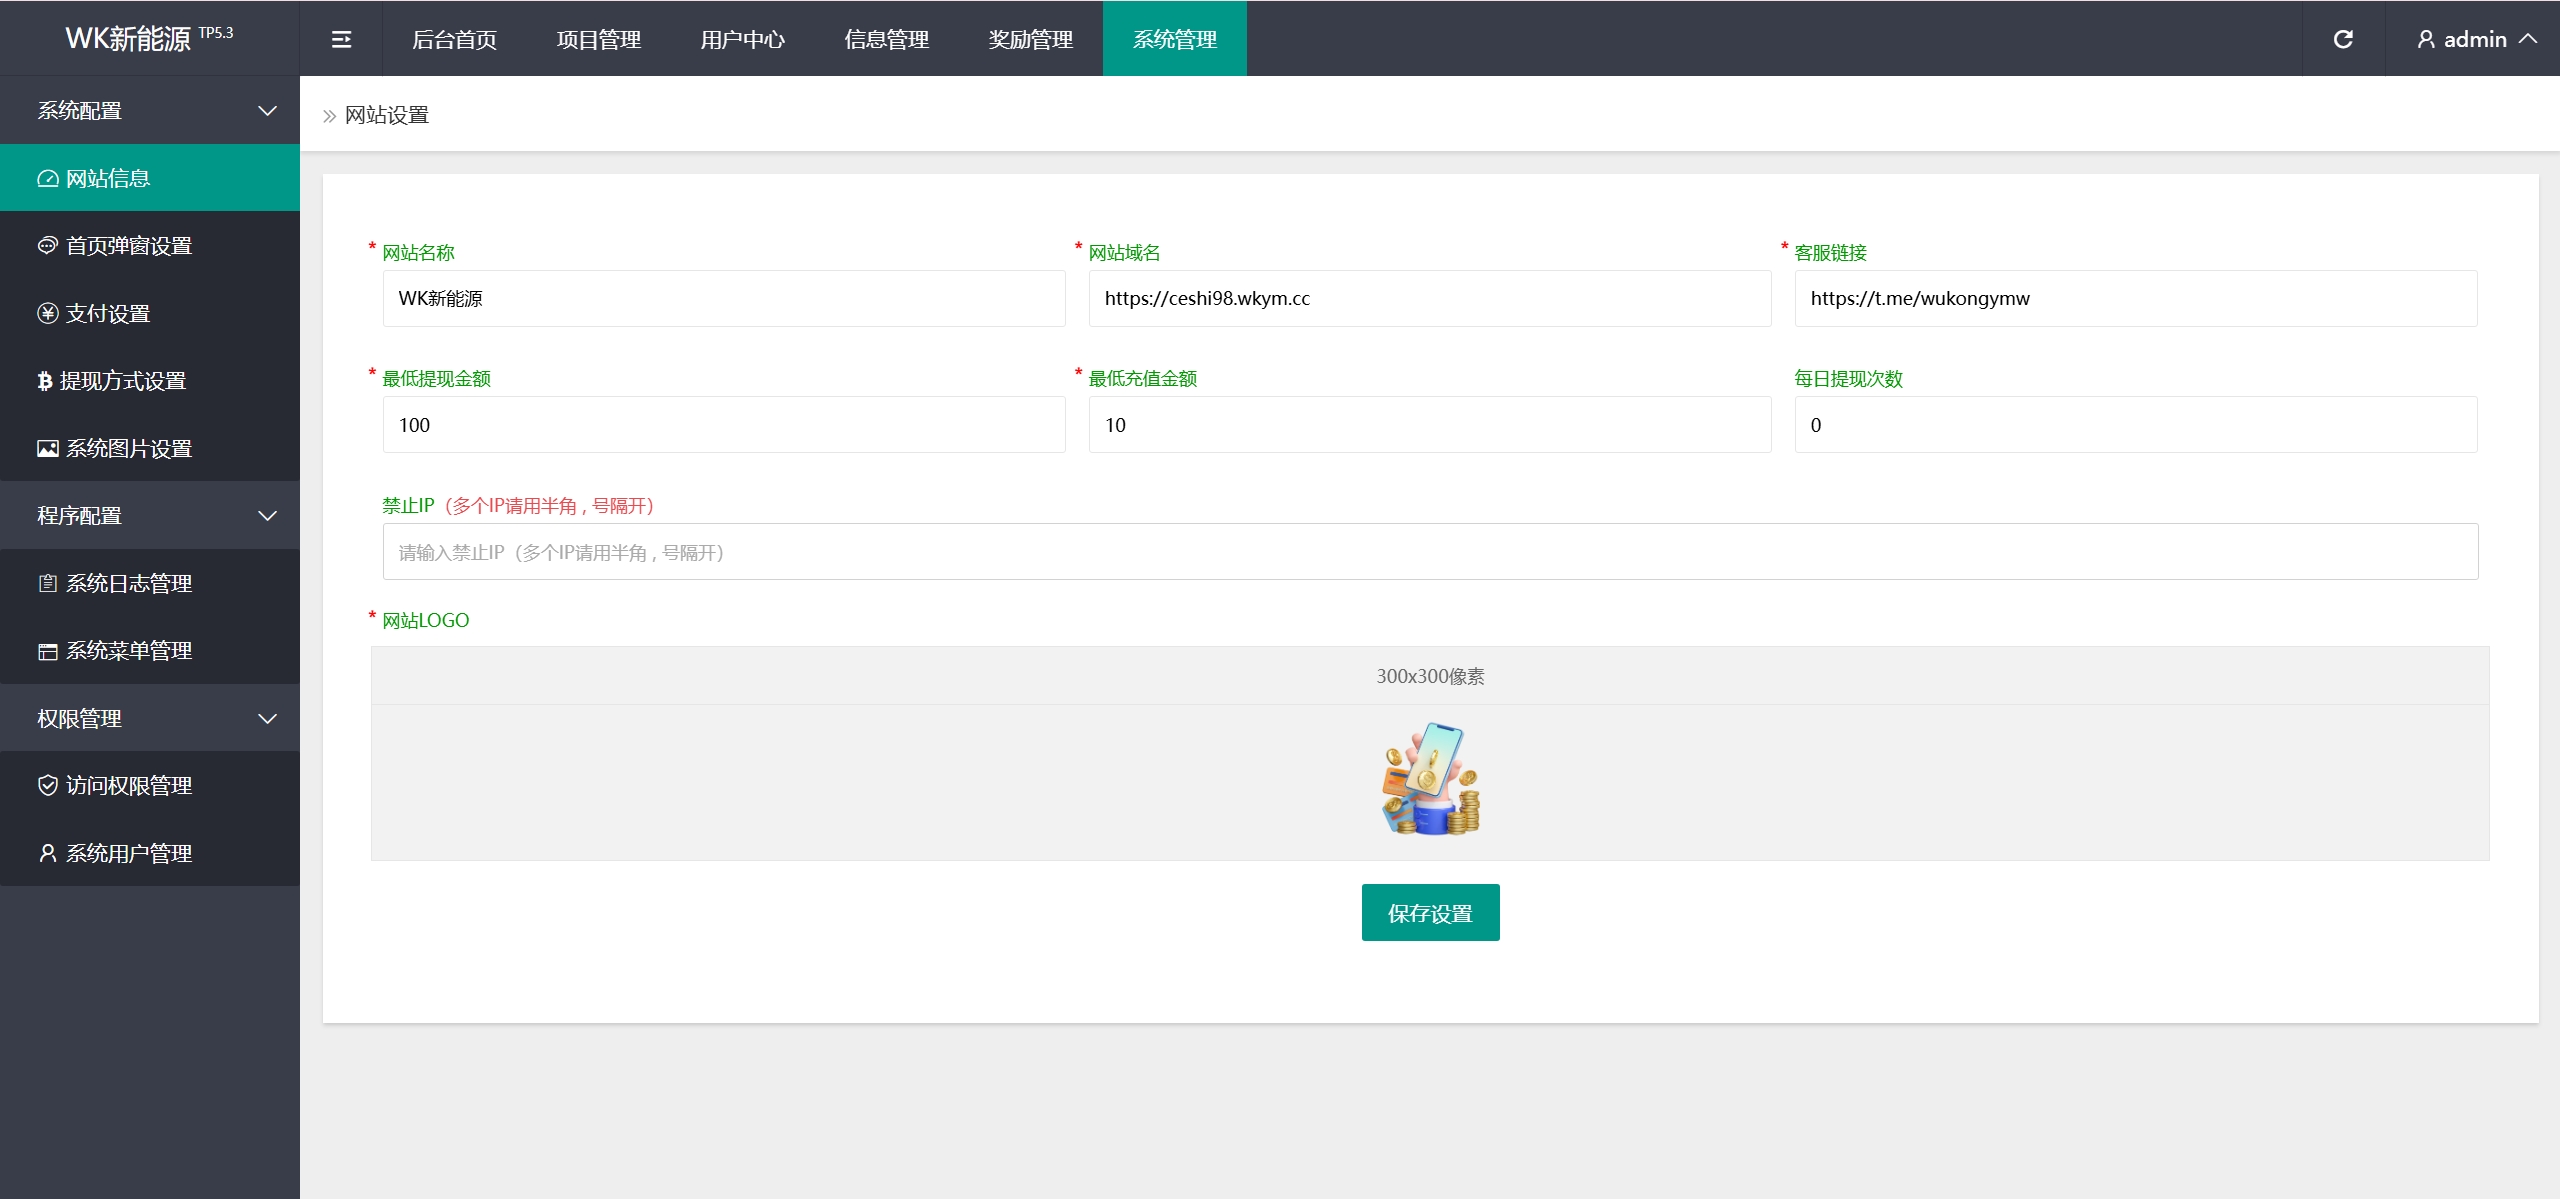
Task: Click the website LOGO thumbnail image
Action: pos(1431,780)
